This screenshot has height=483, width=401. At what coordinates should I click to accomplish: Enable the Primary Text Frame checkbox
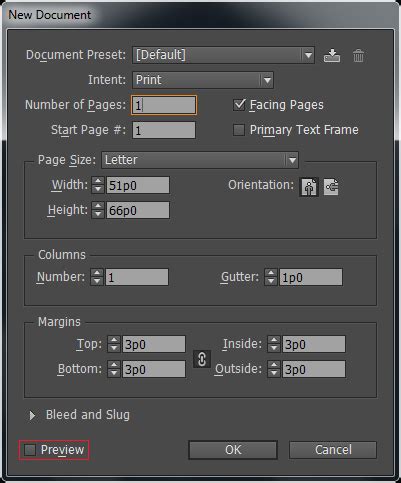tap(239, 130)
